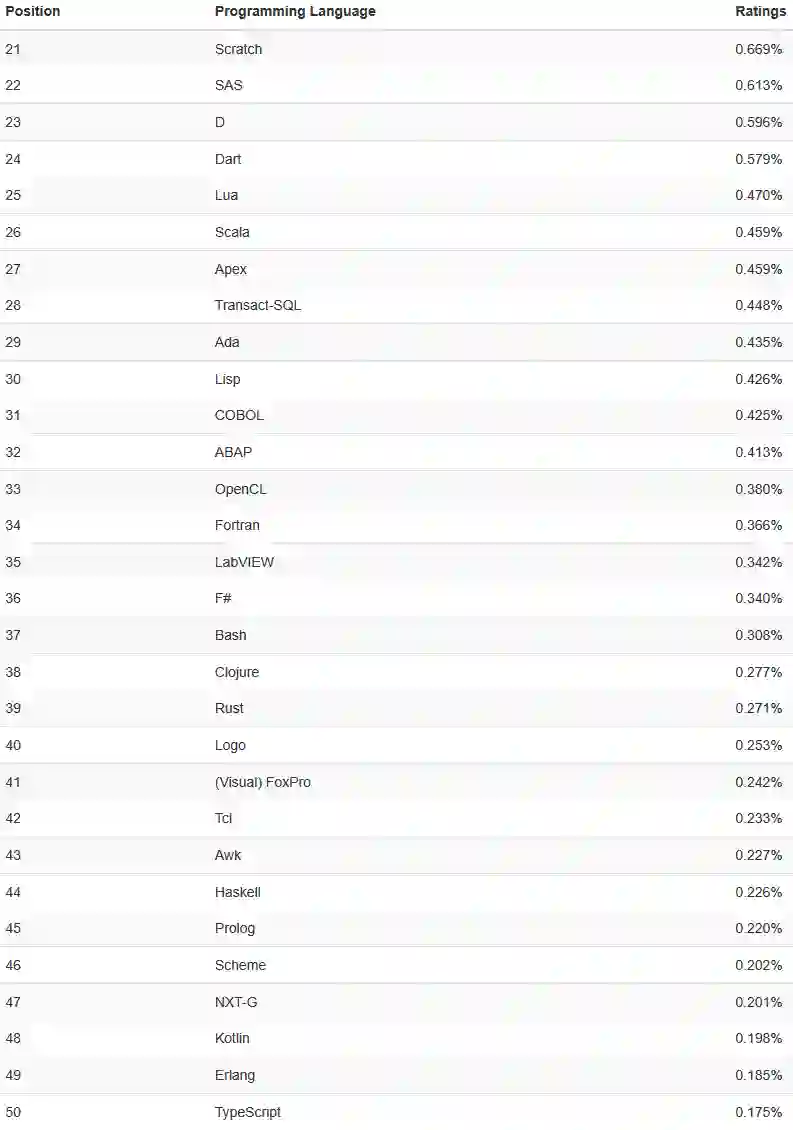Select the COBOL language cell

pyautogui.click(x=239, y=415)
